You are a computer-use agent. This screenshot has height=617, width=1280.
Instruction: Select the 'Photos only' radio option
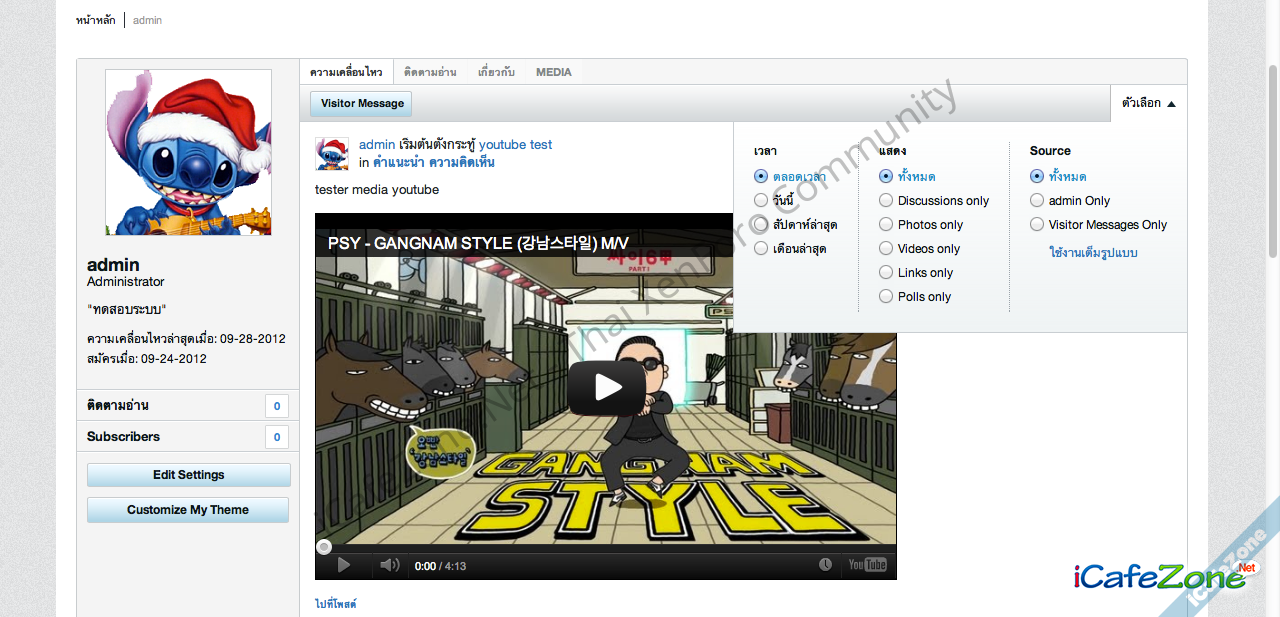coord(886,225)
